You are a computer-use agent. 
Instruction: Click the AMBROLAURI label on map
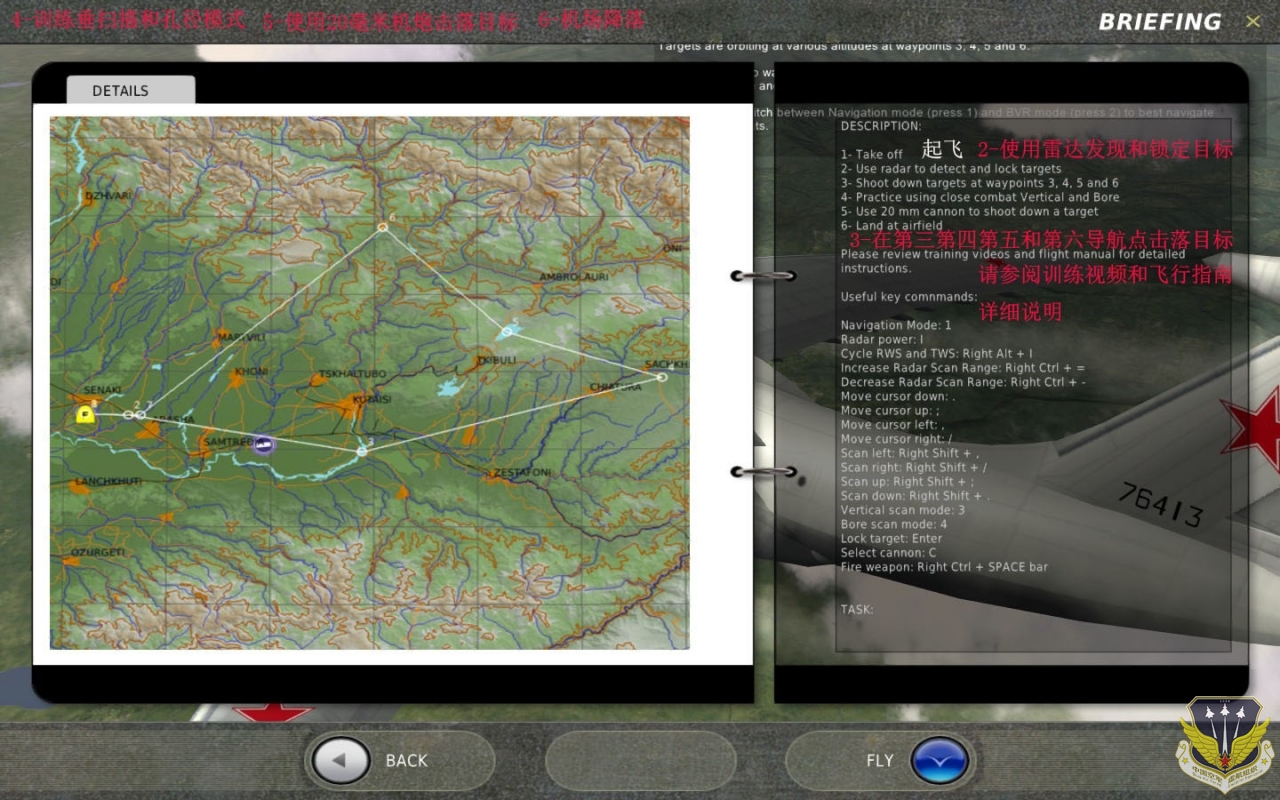pos(574,276)
